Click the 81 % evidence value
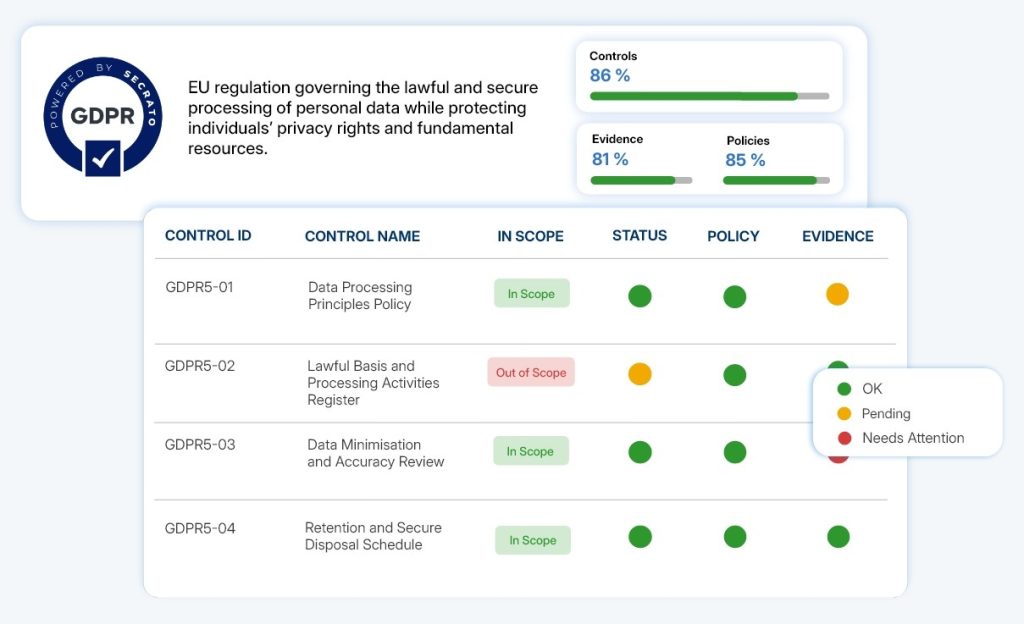The height and width of the screenshot is (624, 1024). tap(610, 159)
